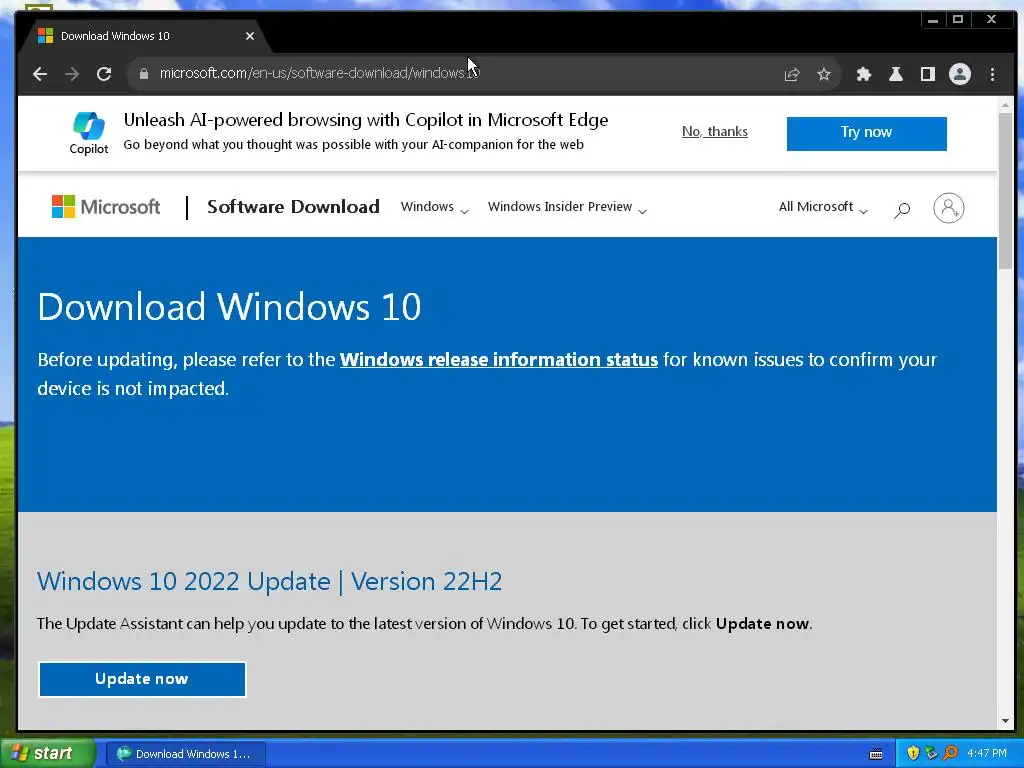Expand the All Microsoft dropdown
The height and width of the screenshot is (768, 1024).
tap(823, 207)
